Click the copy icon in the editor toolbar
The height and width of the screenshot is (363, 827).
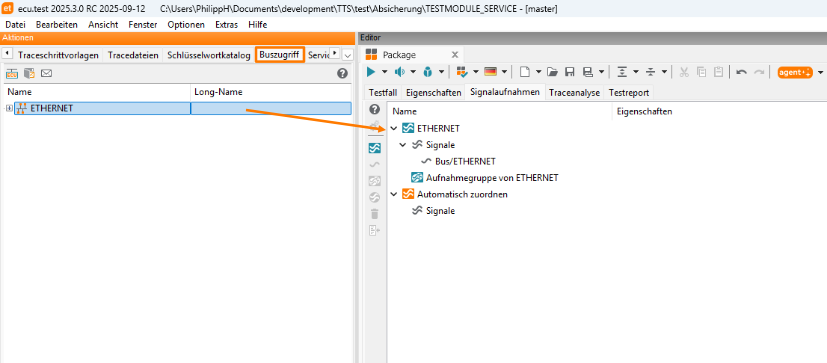point(701,72)
